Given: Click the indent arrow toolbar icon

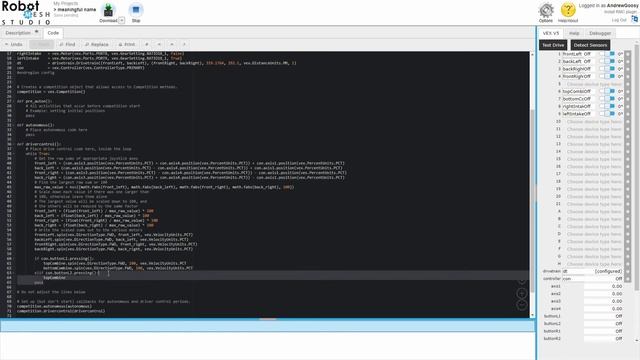Looking at the screenshot, I should click(172, 44).
